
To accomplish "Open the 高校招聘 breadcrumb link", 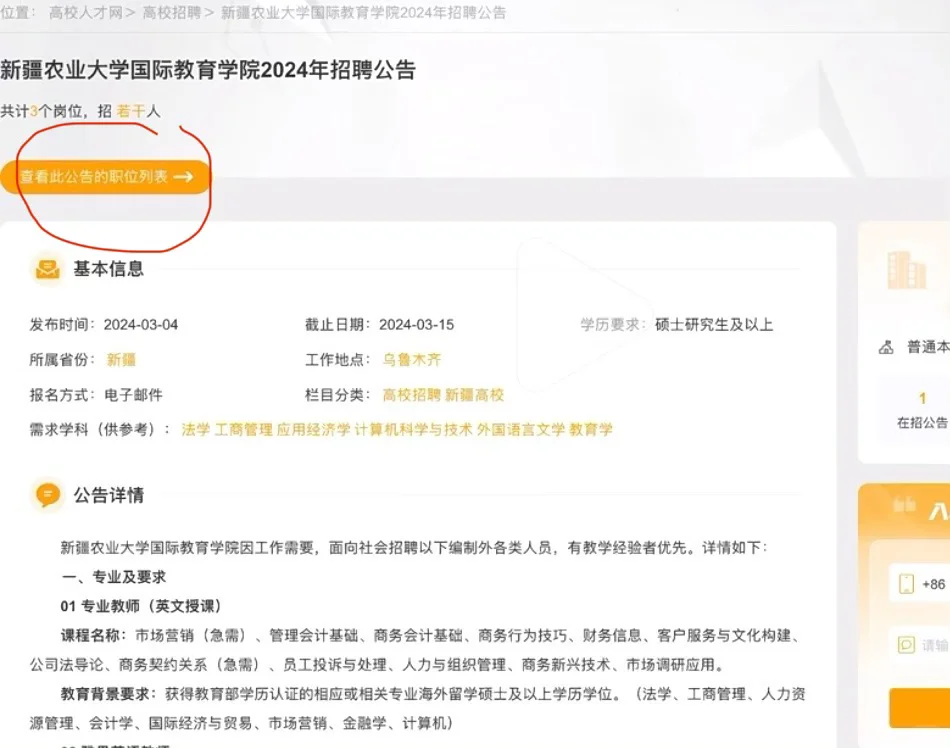I will pos(171,13).
